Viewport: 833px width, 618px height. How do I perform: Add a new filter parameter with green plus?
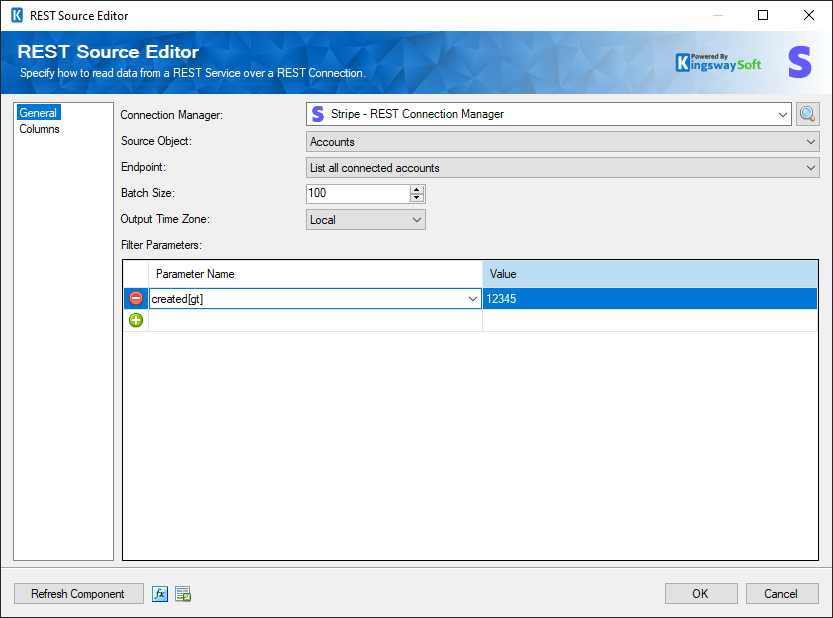[x=136, y=320]
